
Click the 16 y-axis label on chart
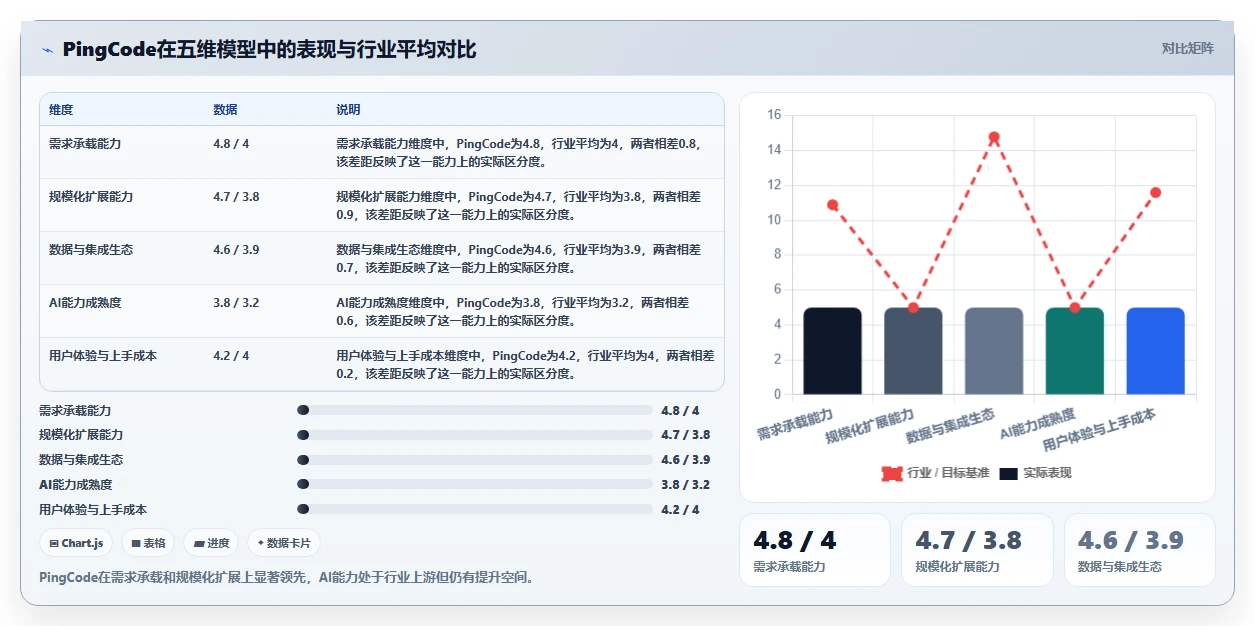coord(774,115)
